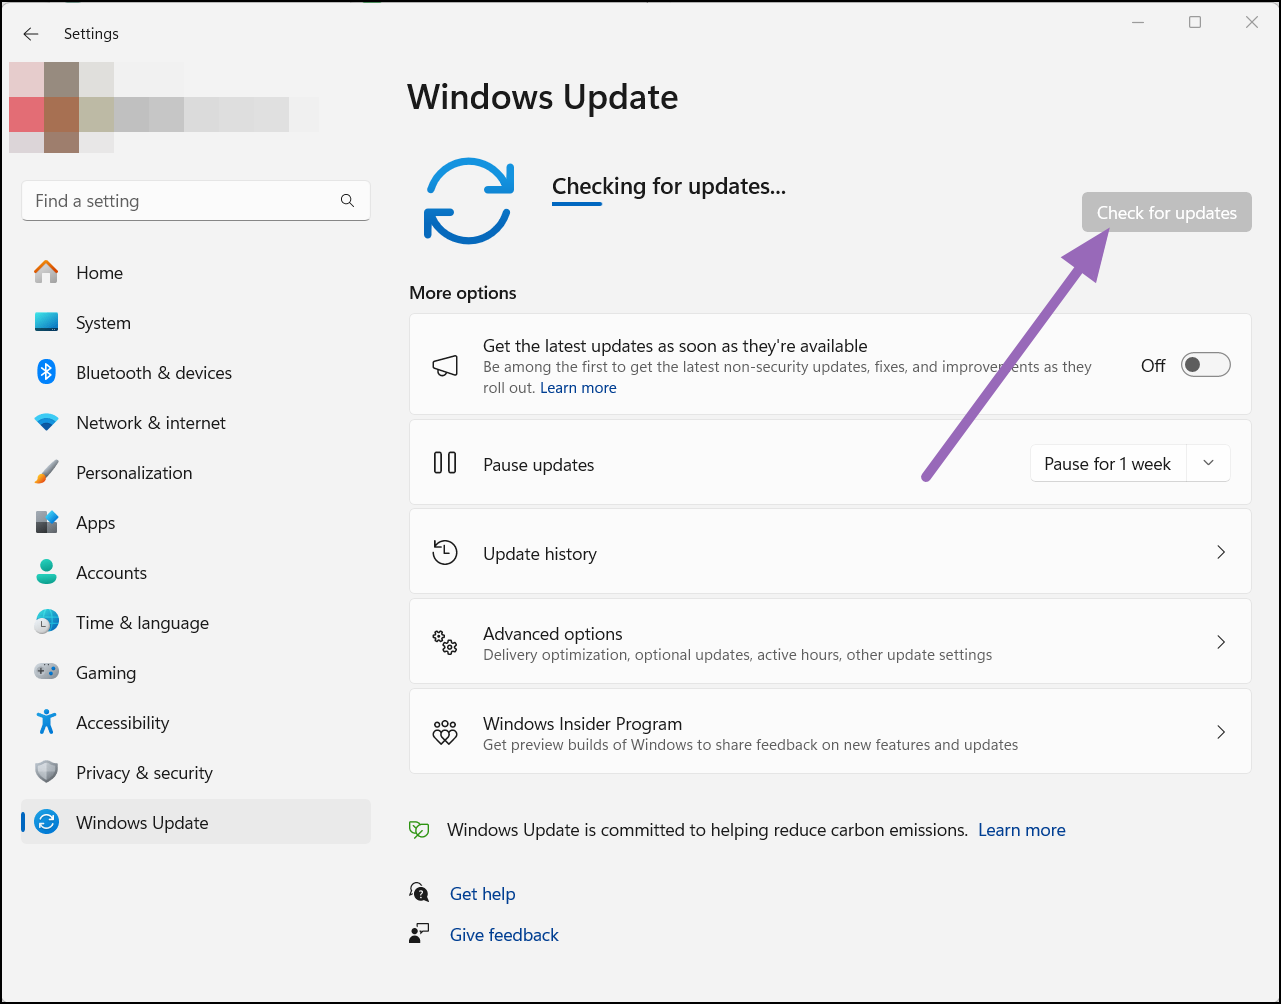Click the Bluetooth & devices icon
The height and width of the screenshot is (1004, 1281).
coord(46,372)
